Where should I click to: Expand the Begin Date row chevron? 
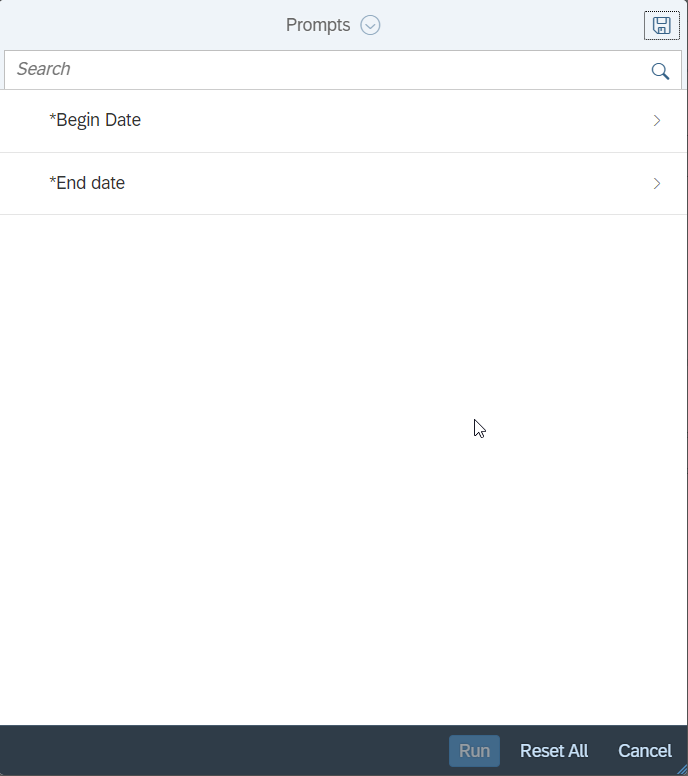(x=657, y=120)
